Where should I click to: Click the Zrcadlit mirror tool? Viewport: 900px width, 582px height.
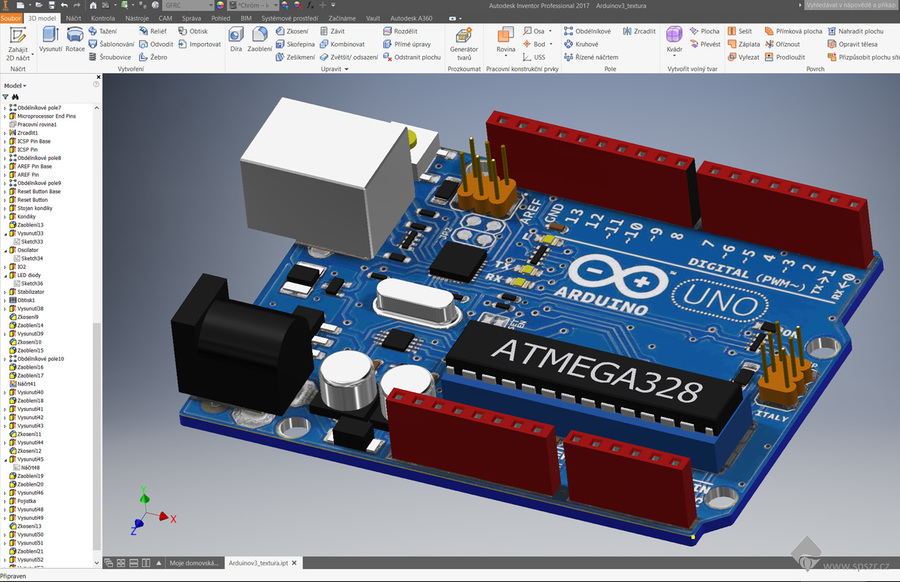(639, 31)
